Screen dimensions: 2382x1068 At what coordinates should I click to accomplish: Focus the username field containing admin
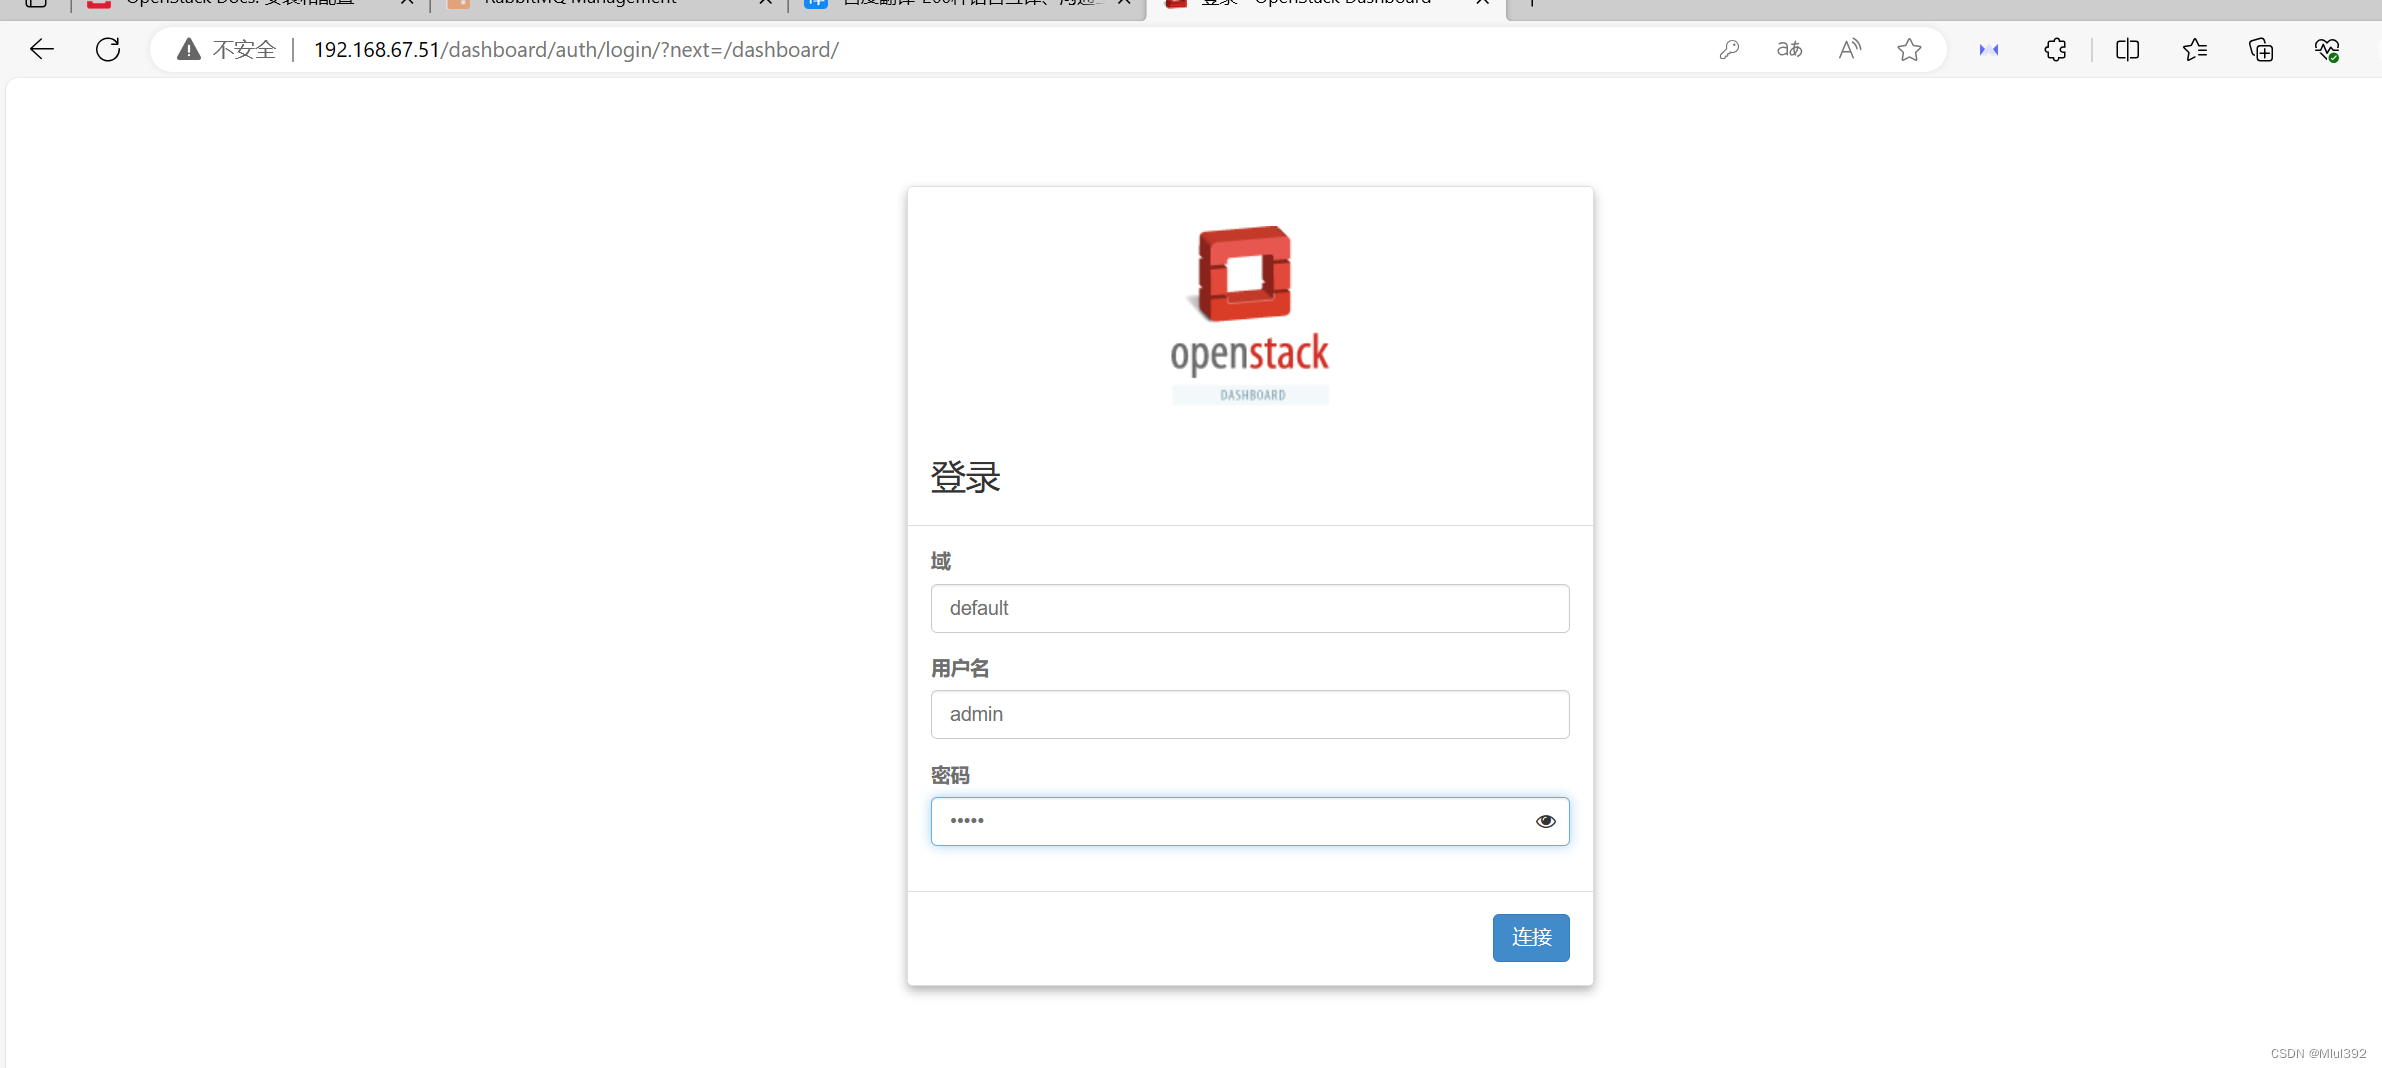pos(1250,714)
